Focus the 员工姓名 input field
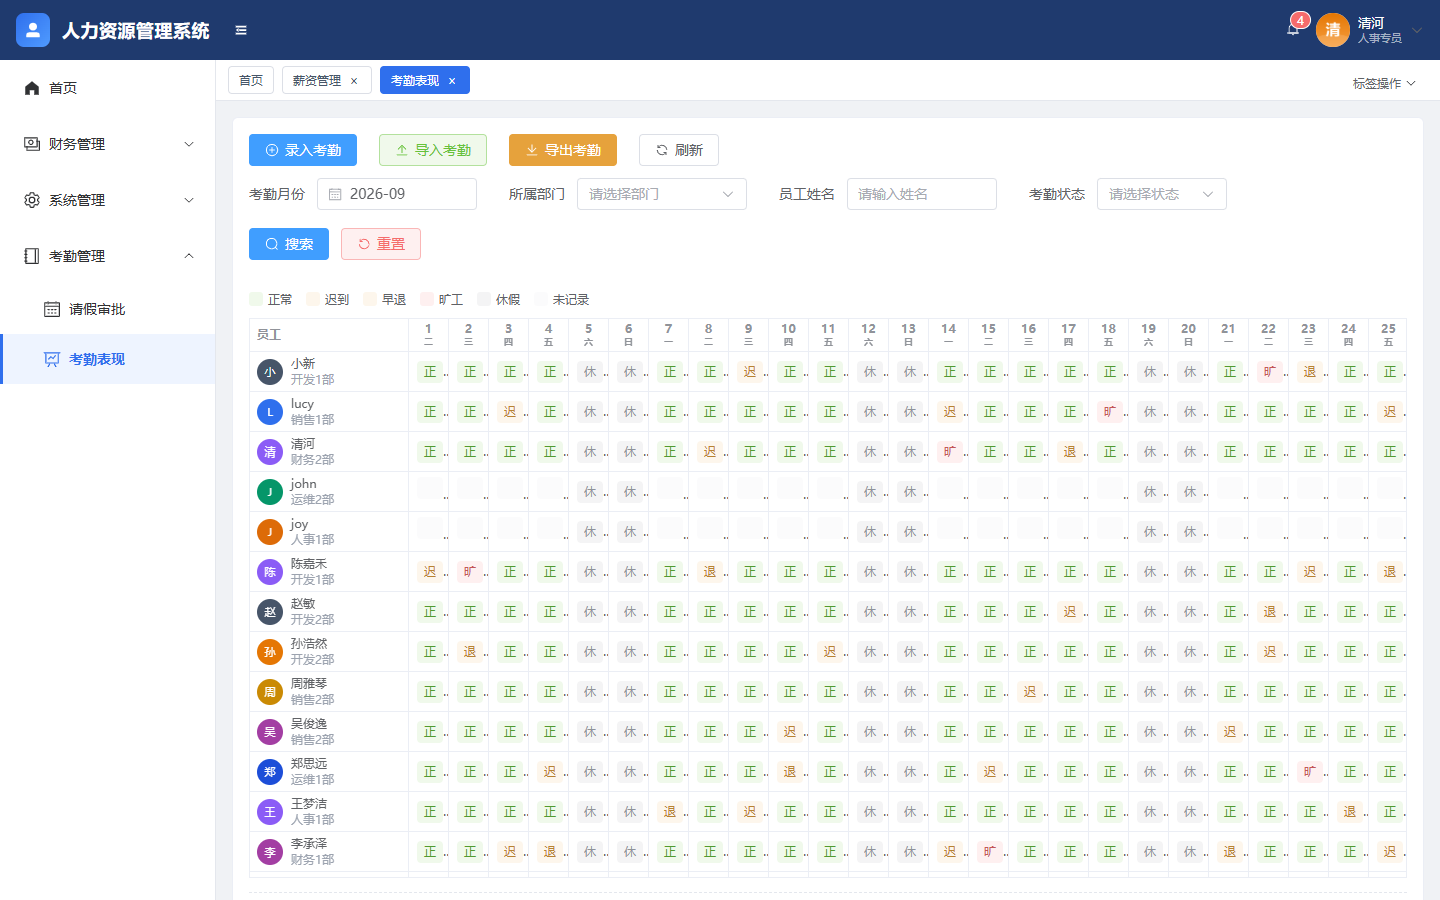 pyautogui.click(x=922, y=194)
